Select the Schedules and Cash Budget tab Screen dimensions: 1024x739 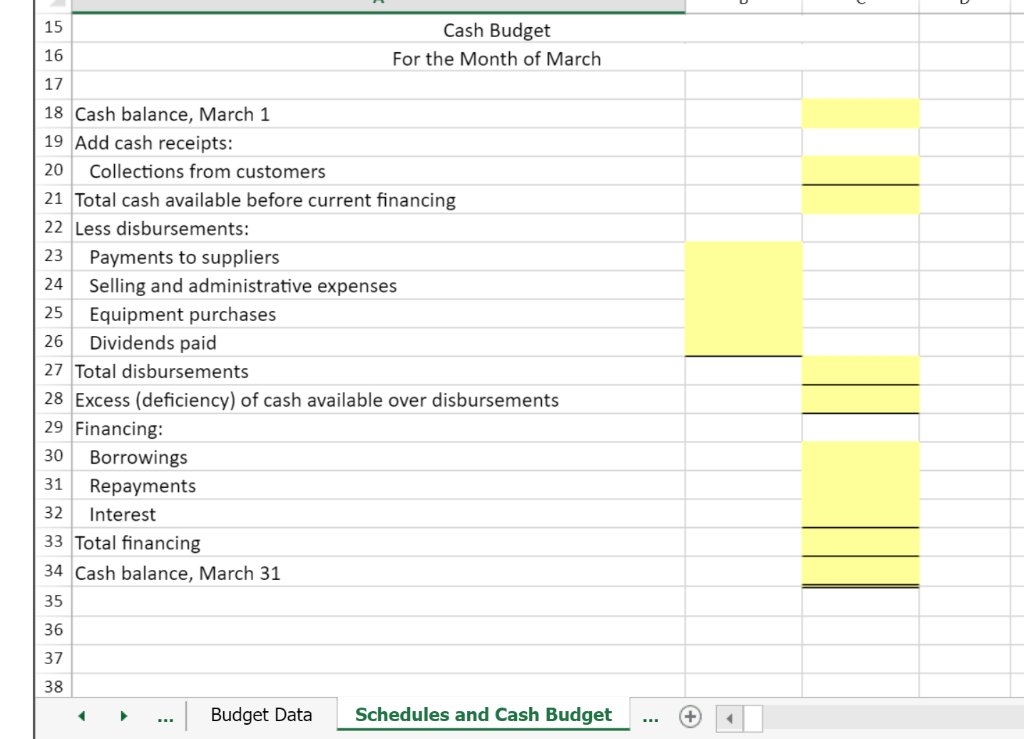point(483,714)
